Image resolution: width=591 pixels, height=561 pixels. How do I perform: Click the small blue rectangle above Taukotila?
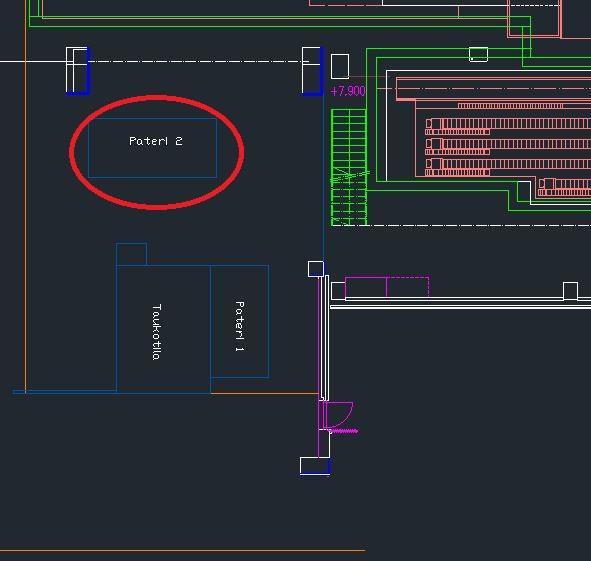click(x=132, y=254)
